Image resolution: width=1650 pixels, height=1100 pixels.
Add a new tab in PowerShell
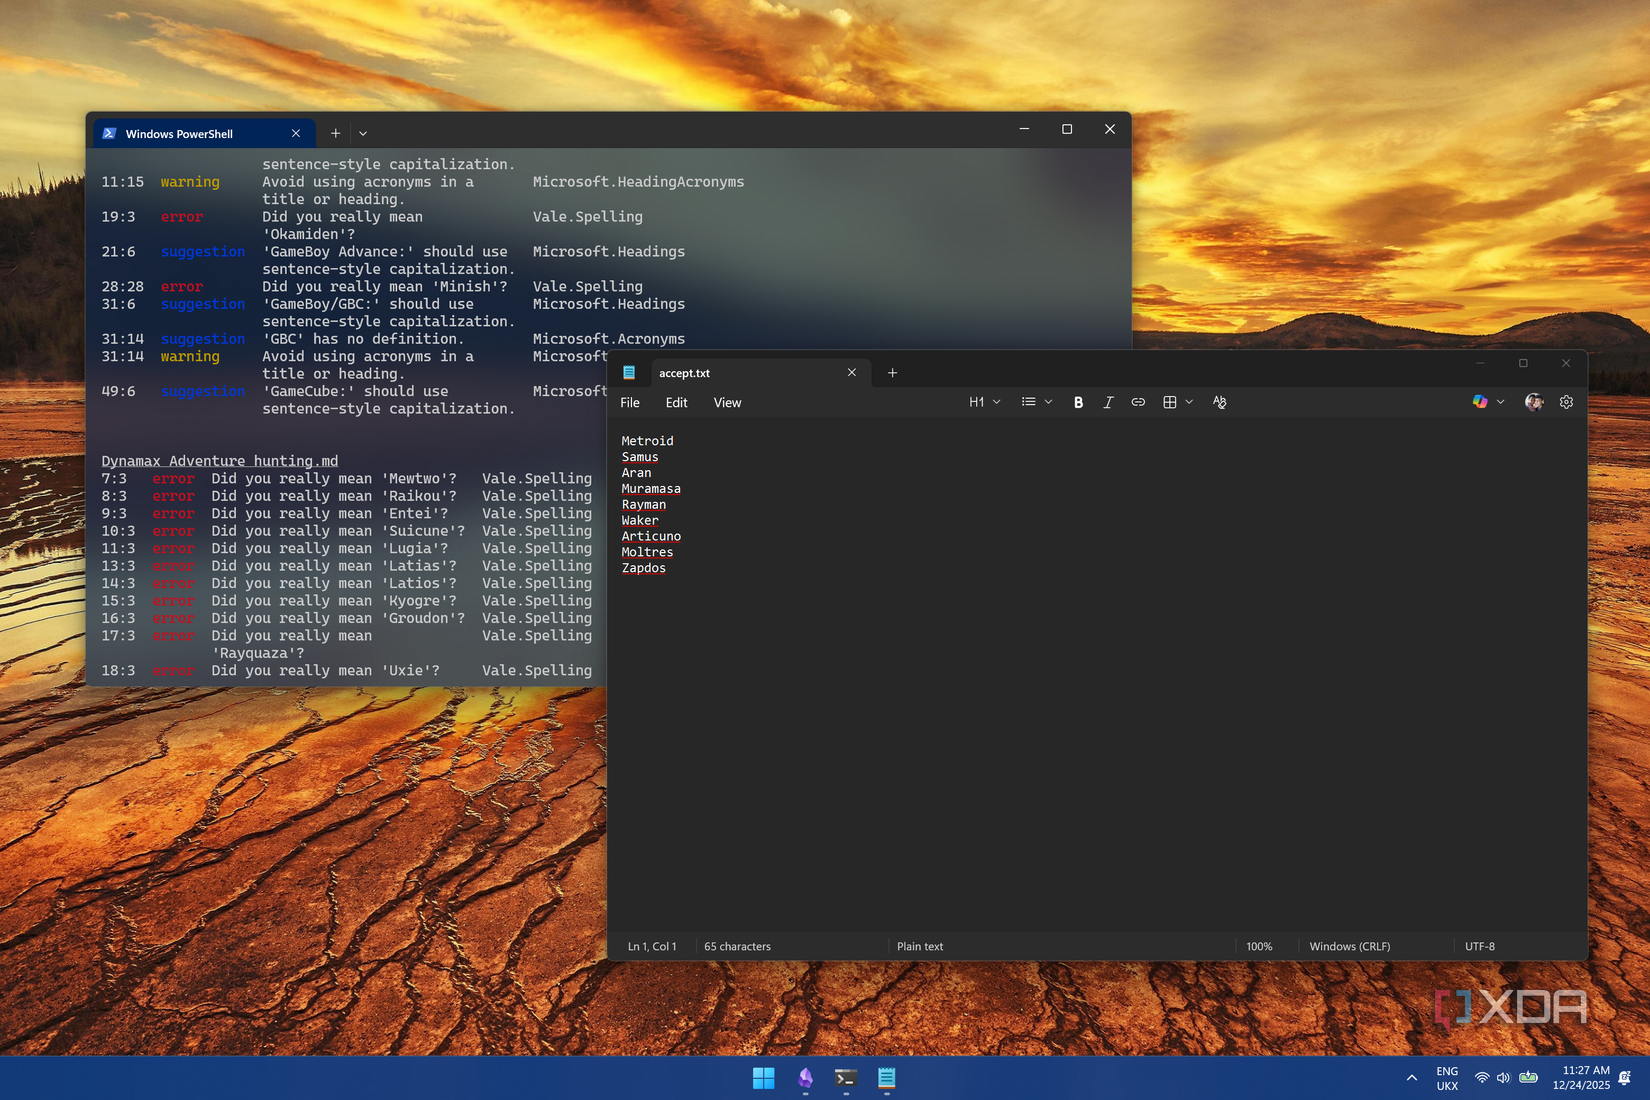[x=336, y=133]
